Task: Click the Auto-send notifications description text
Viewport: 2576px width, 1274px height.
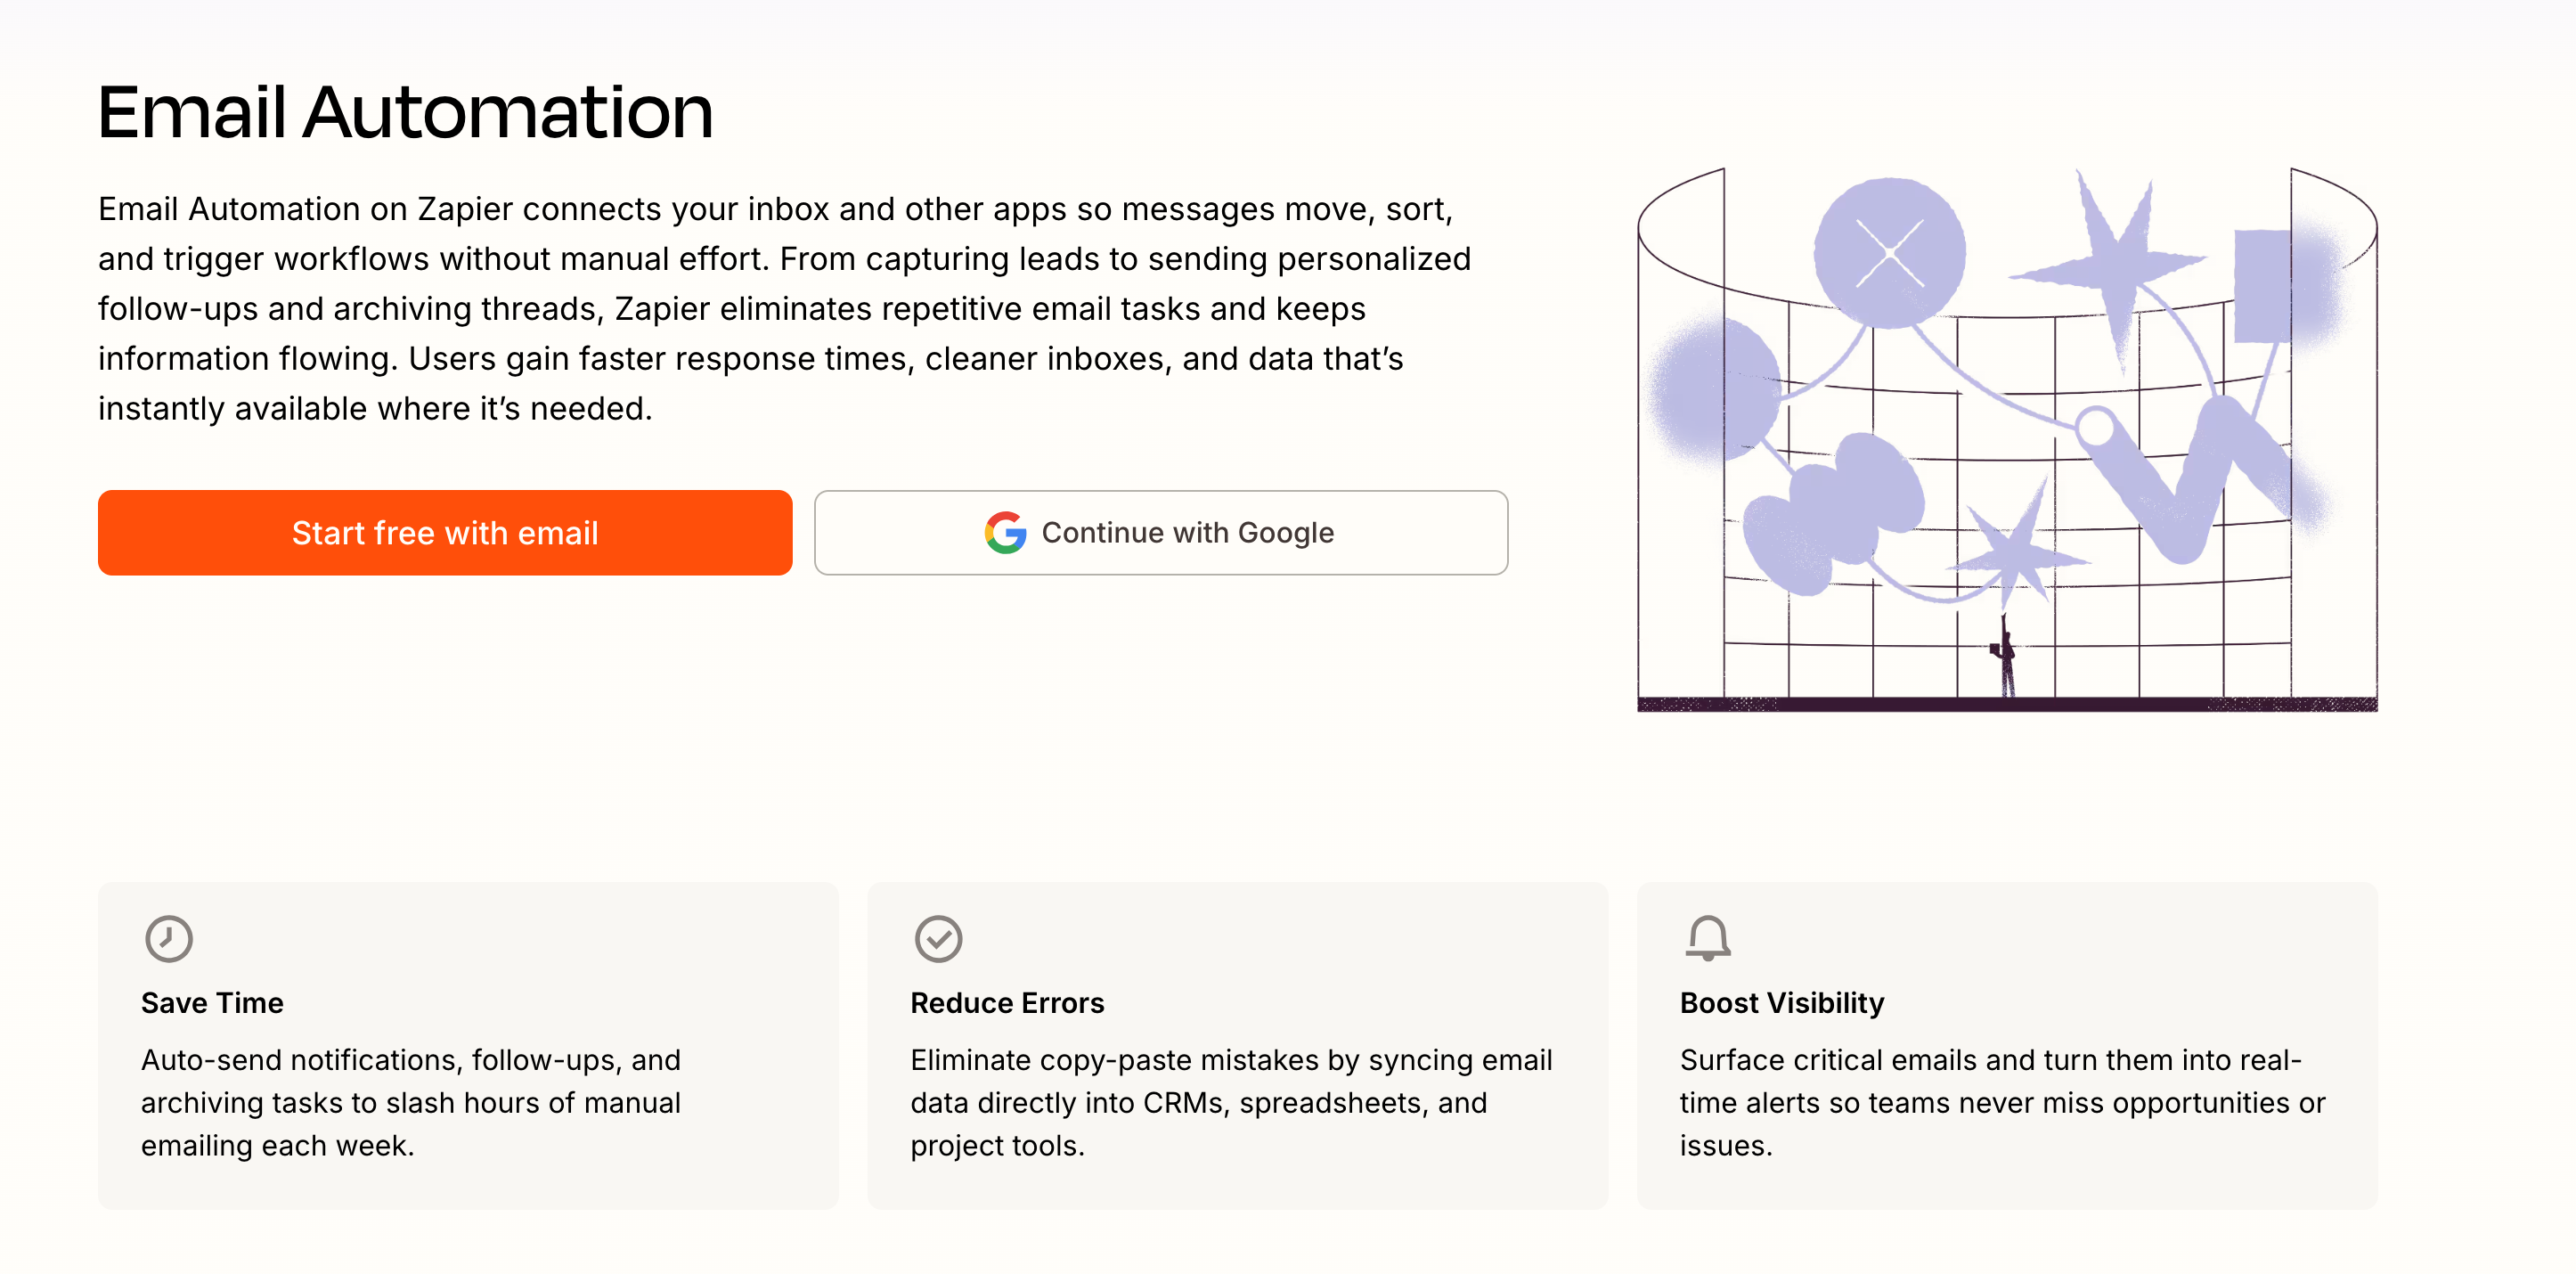Action: tap(410, 1102)
